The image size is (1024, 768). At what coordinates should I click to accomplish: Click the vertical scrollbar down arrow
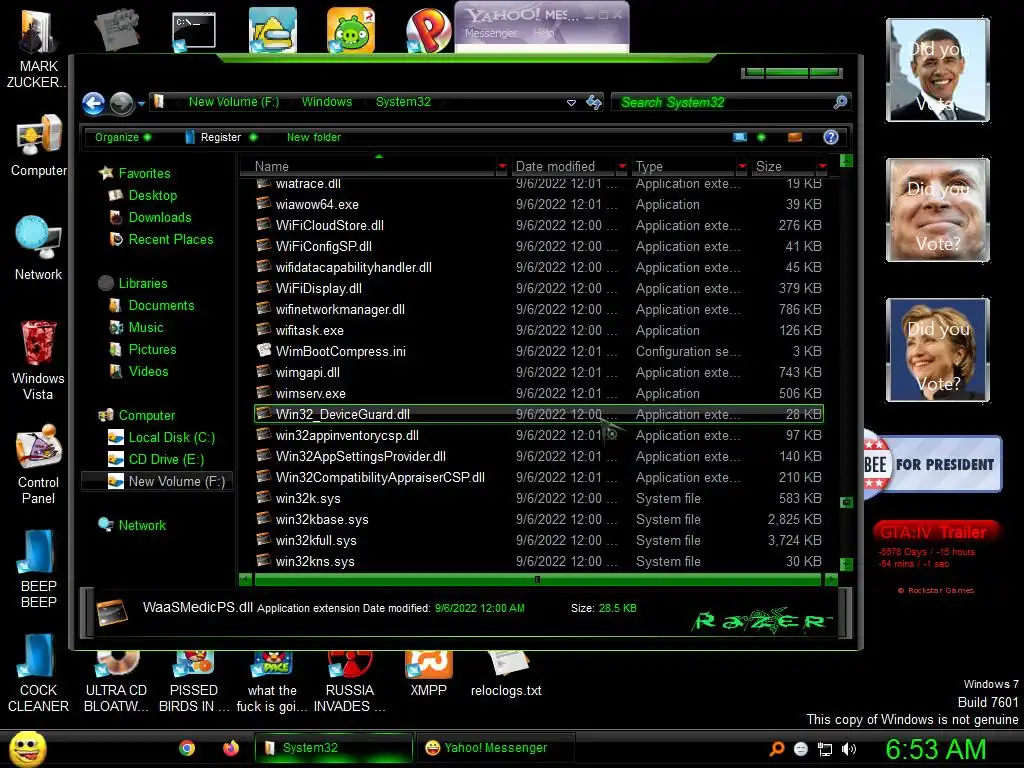[x=846, y=565]
